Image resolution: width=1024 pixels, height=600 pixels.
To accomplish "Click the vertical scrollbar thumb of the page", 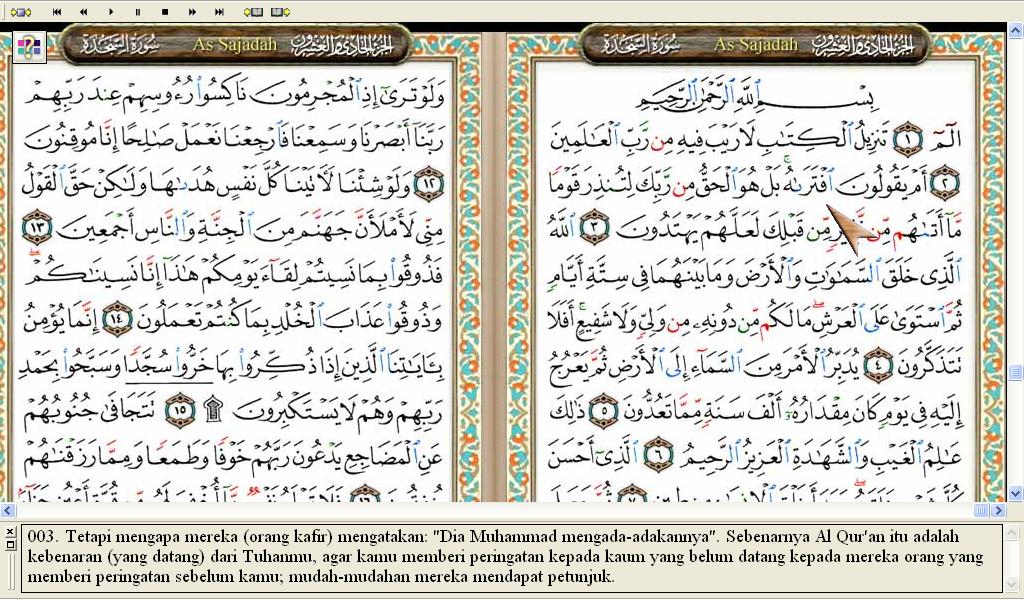I will 1015,372.
